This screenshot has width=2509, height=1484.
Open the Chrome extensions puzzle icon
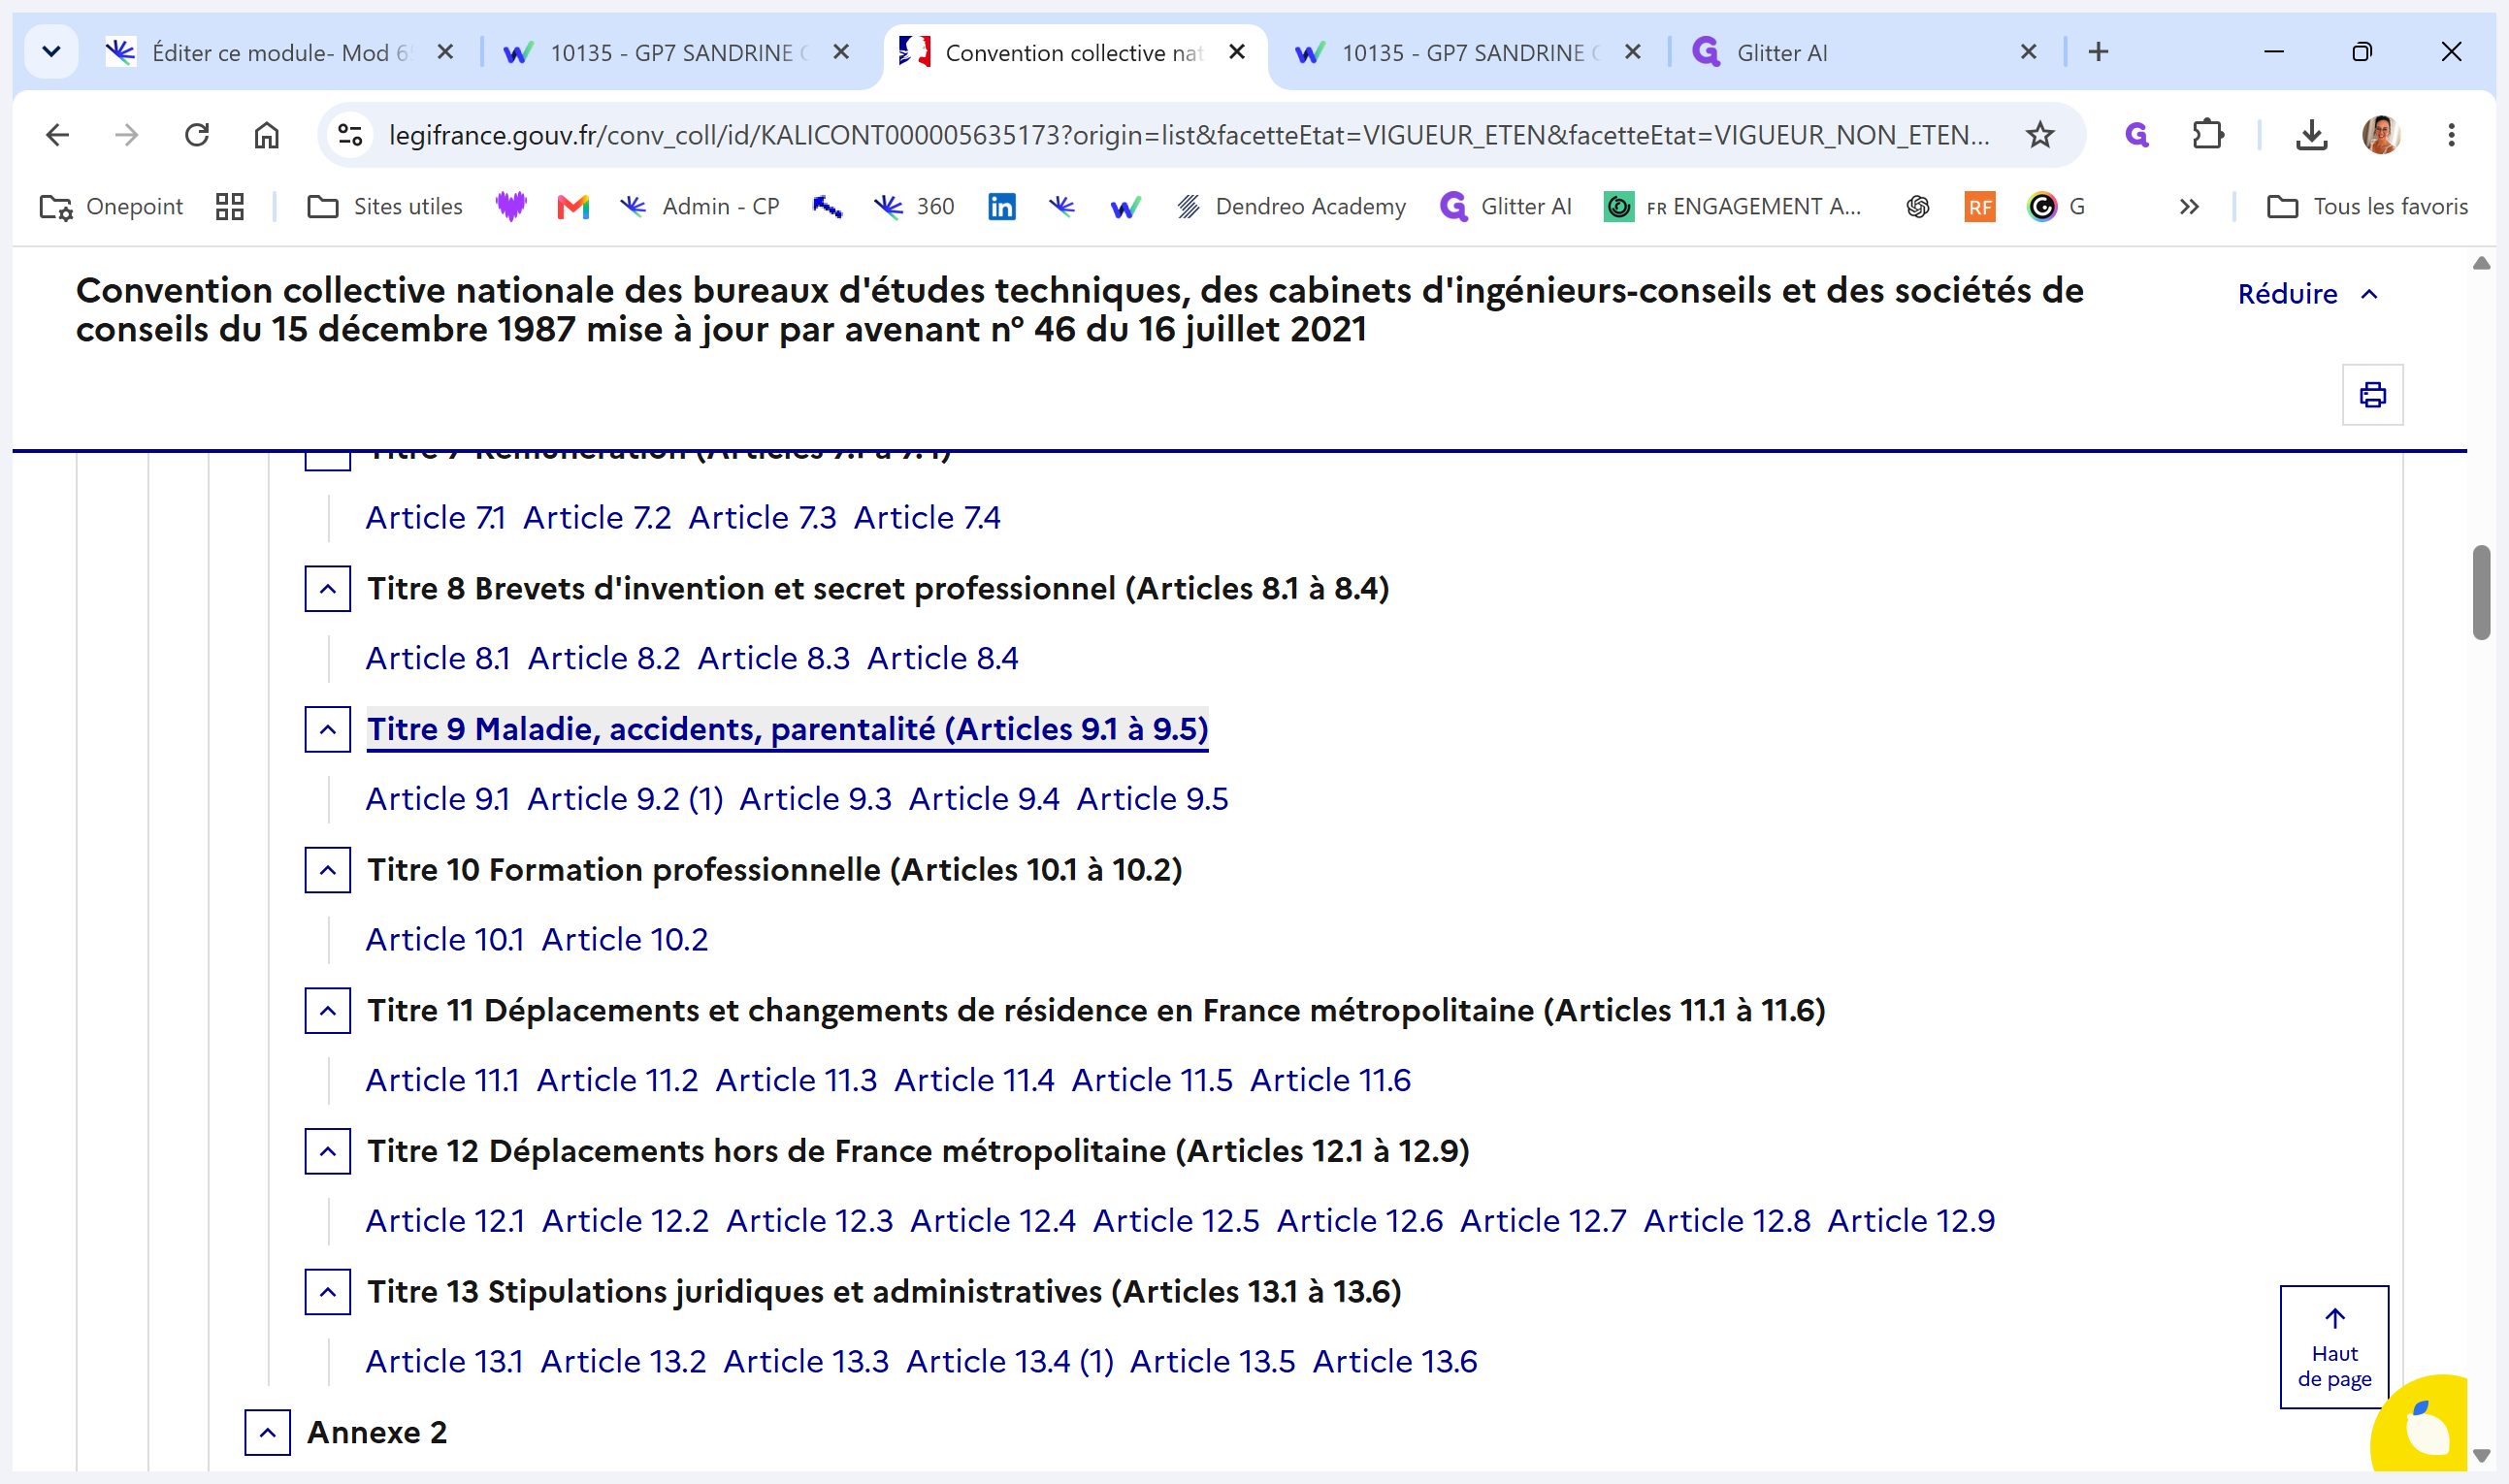point(2207,135)
